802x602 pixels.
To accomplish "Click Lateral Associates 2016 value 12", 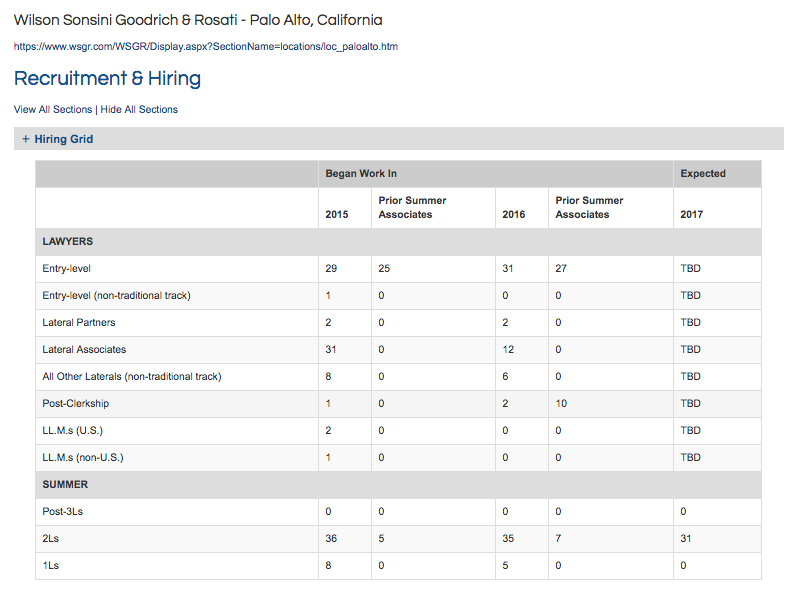I will click(508, 349).
